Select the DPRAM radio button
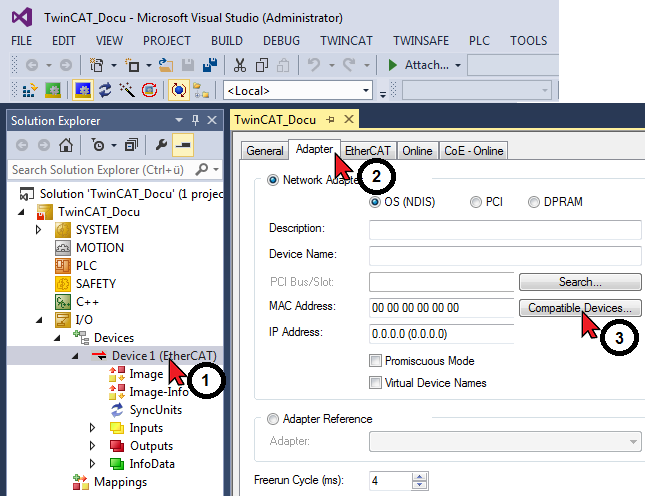 click(534, 202)
